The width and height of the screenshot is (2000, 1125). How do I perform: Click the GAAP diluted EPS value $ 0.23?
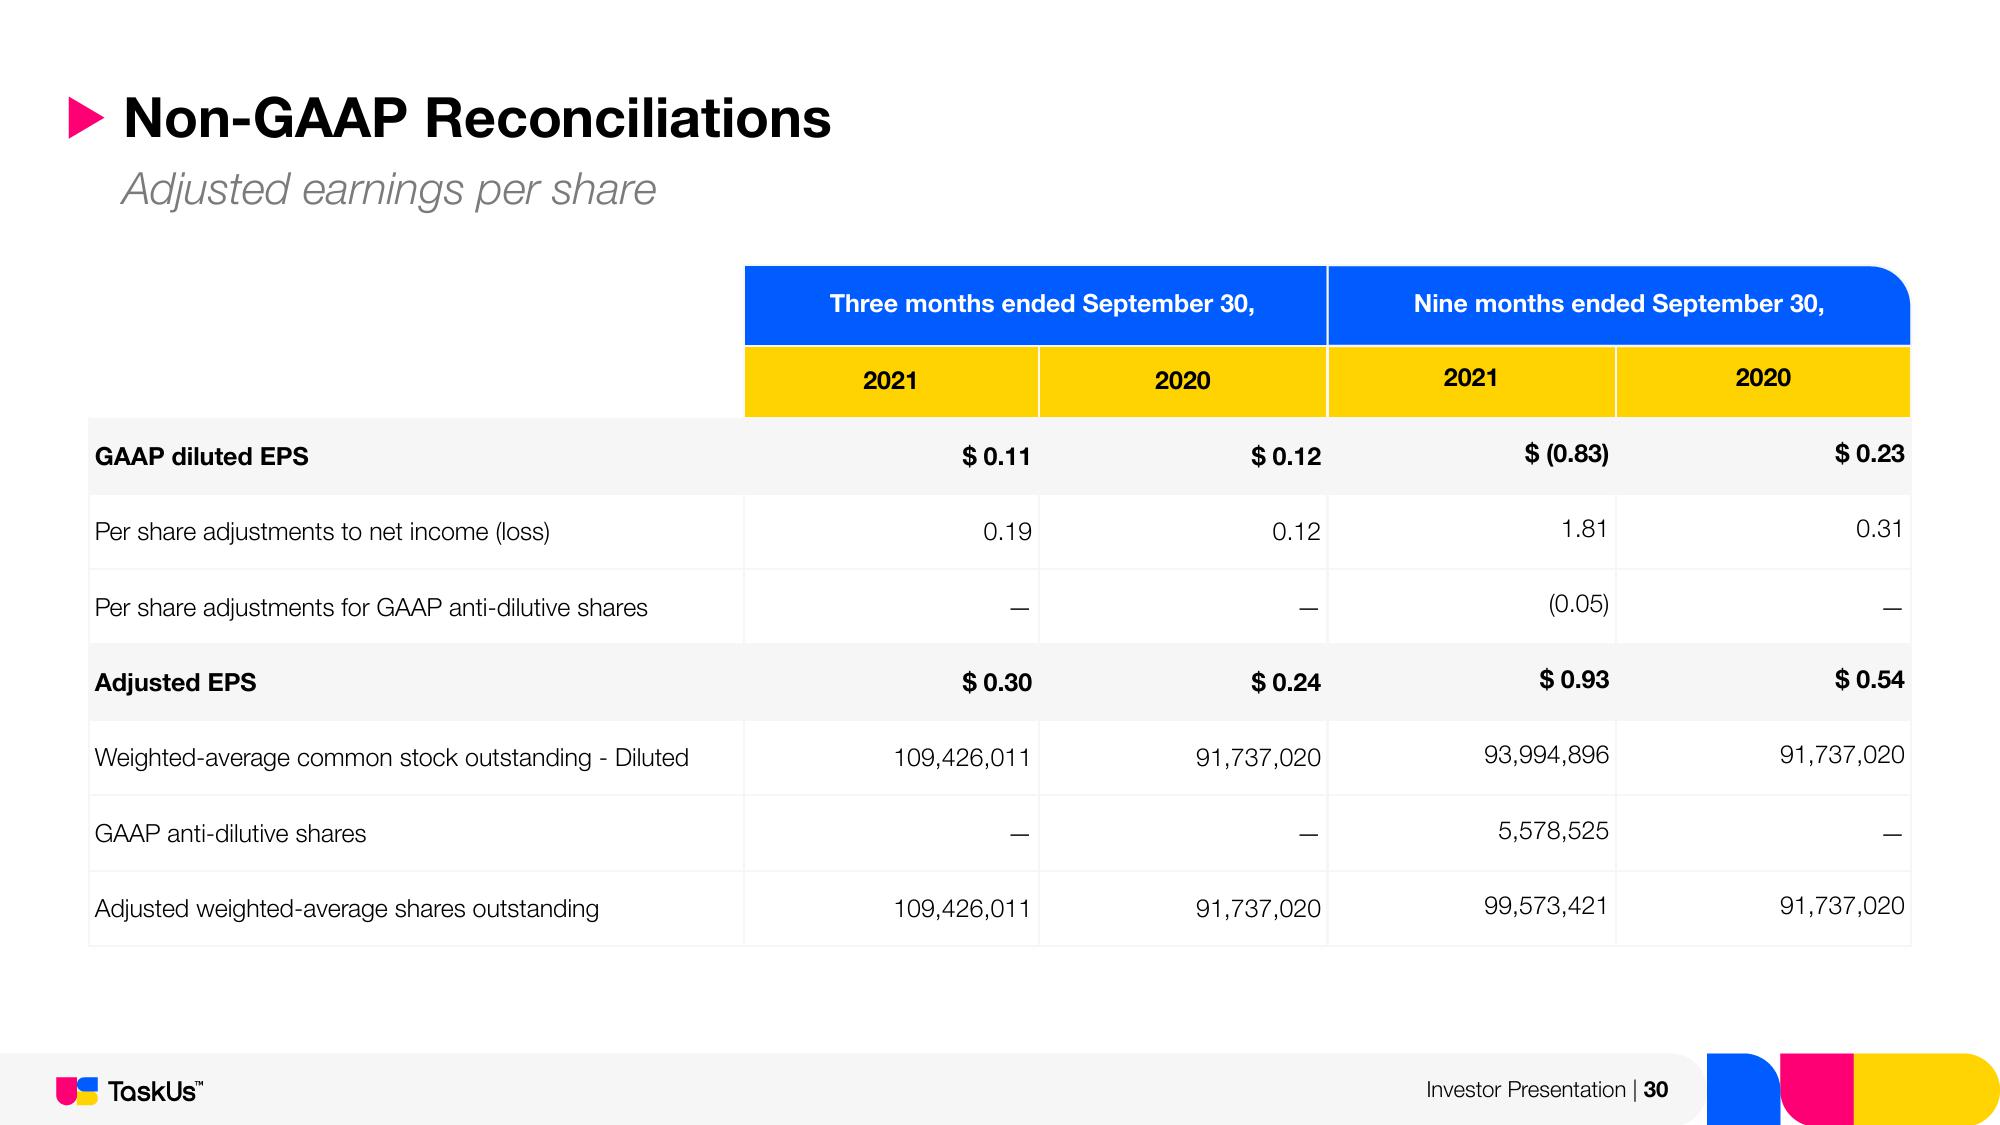point(1869,454)
